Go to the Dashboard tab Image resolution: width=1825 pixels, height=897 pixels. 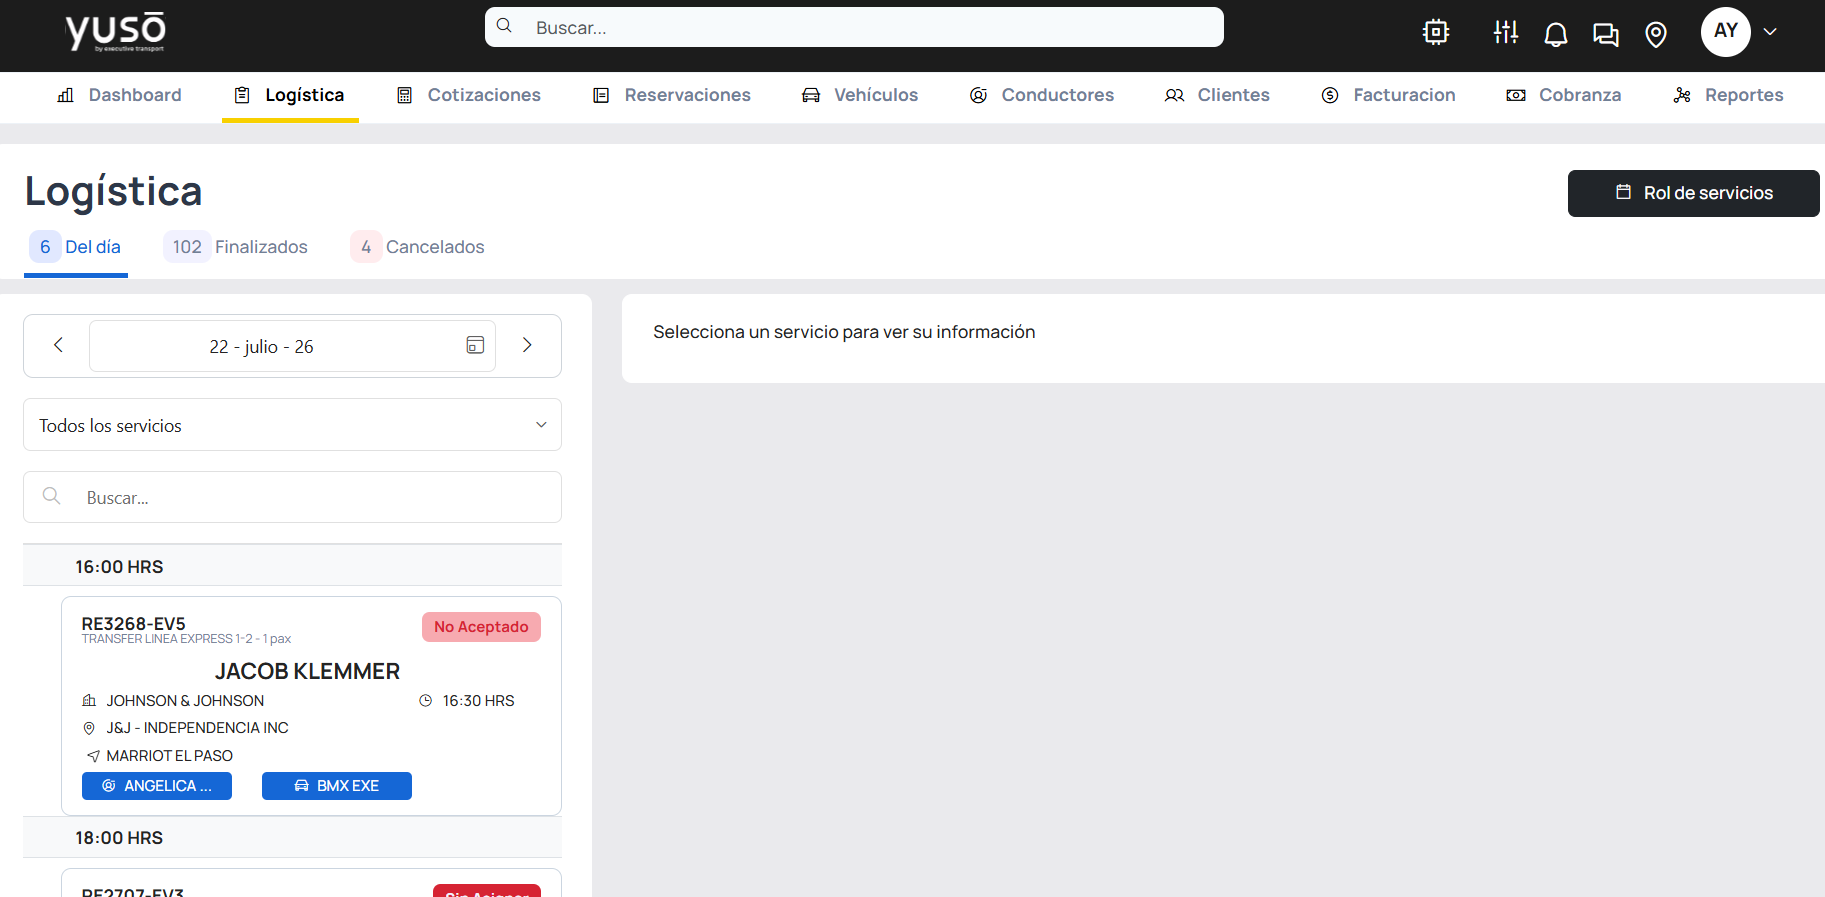(120, 95)
